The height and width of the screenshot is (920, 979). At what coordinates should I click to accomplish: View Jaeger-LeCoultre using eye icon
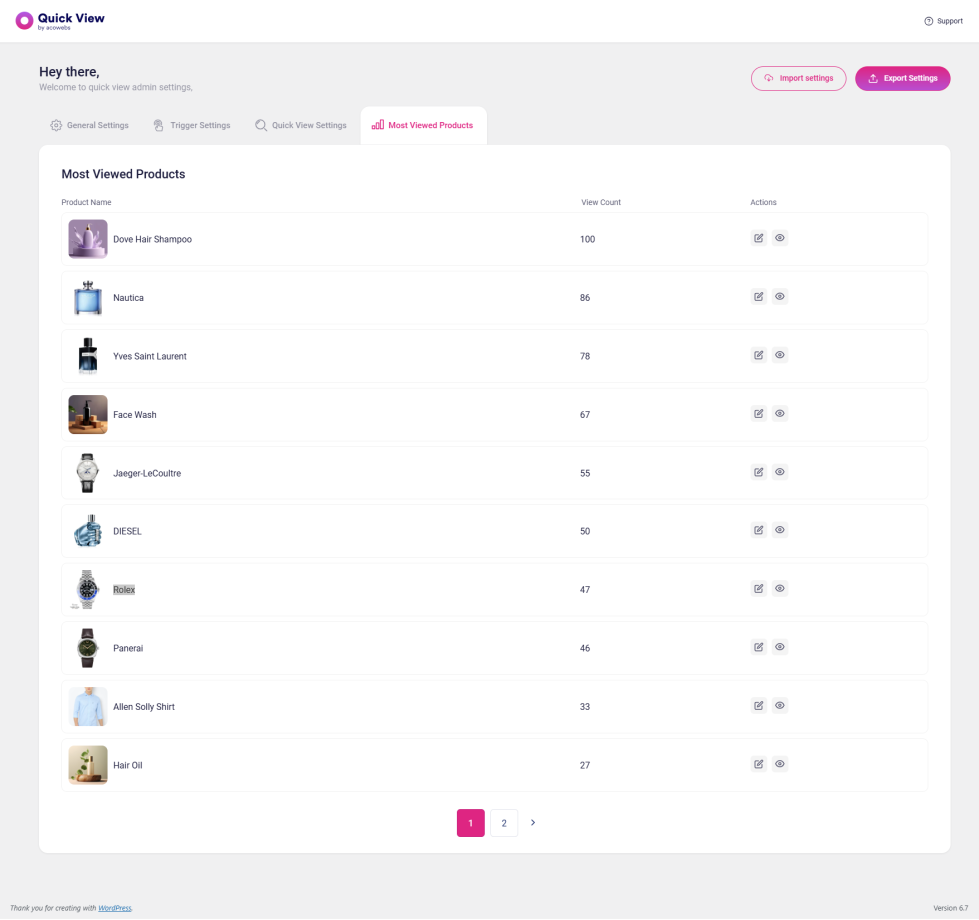click(780, 472)
